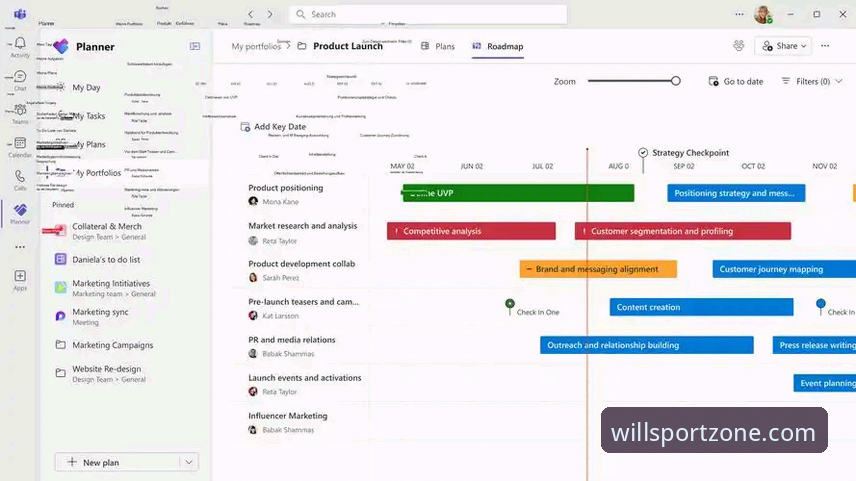Open the Press release writing bar
Viewport: 856px width, 481px height.
point(814,345)
